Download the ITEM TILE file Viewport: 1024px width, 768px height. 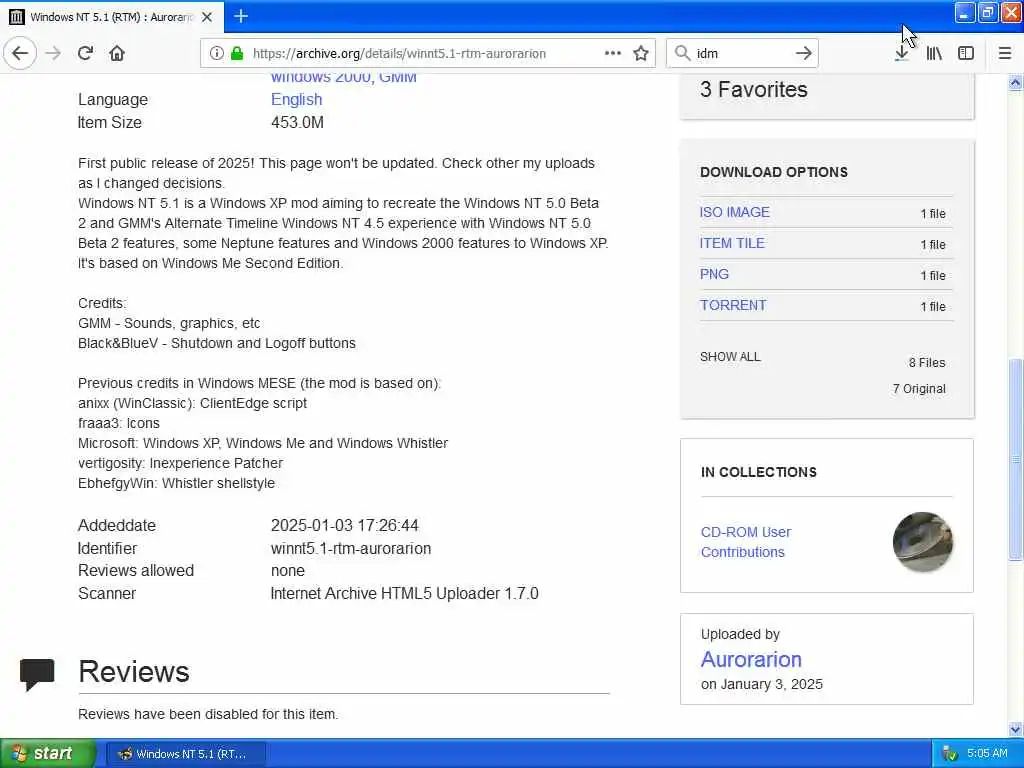click(x=732, y=243)
